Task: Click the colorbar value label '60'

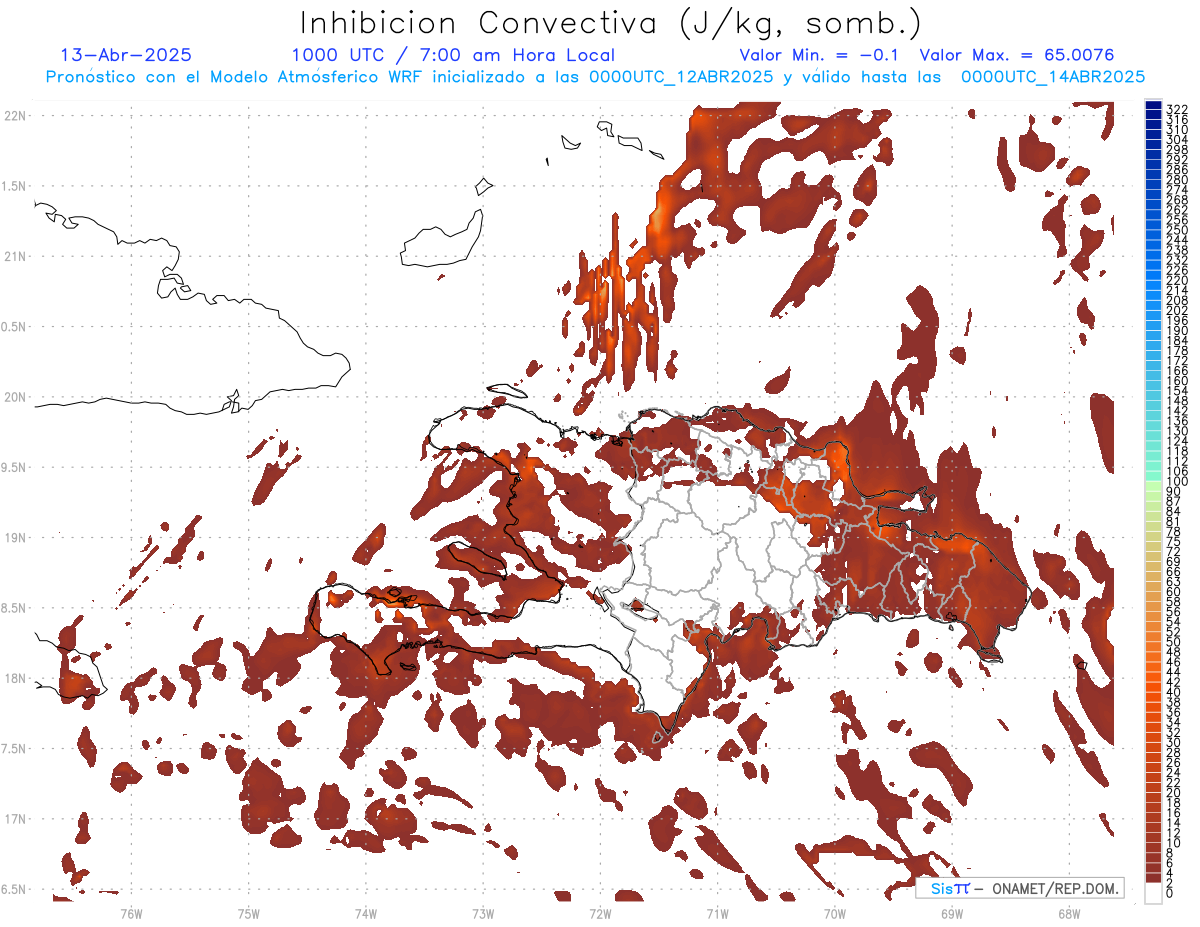Action: point(1174,592)
